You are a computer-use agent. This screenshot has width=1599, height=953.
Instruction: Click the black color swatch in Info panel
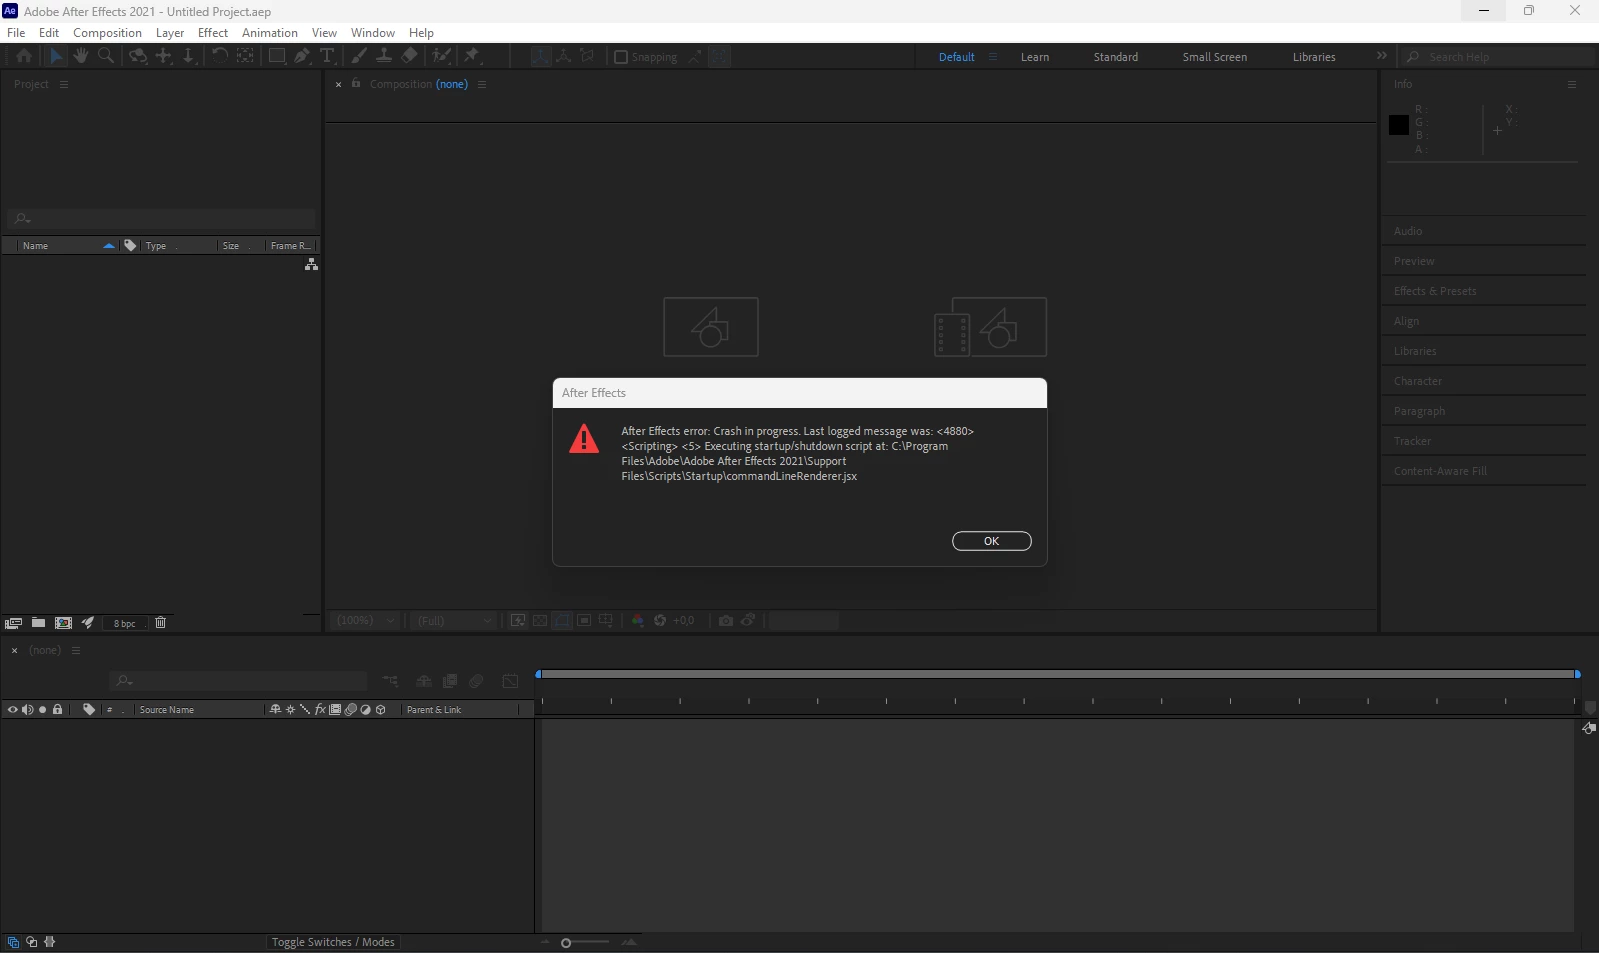coord(1399,125)
